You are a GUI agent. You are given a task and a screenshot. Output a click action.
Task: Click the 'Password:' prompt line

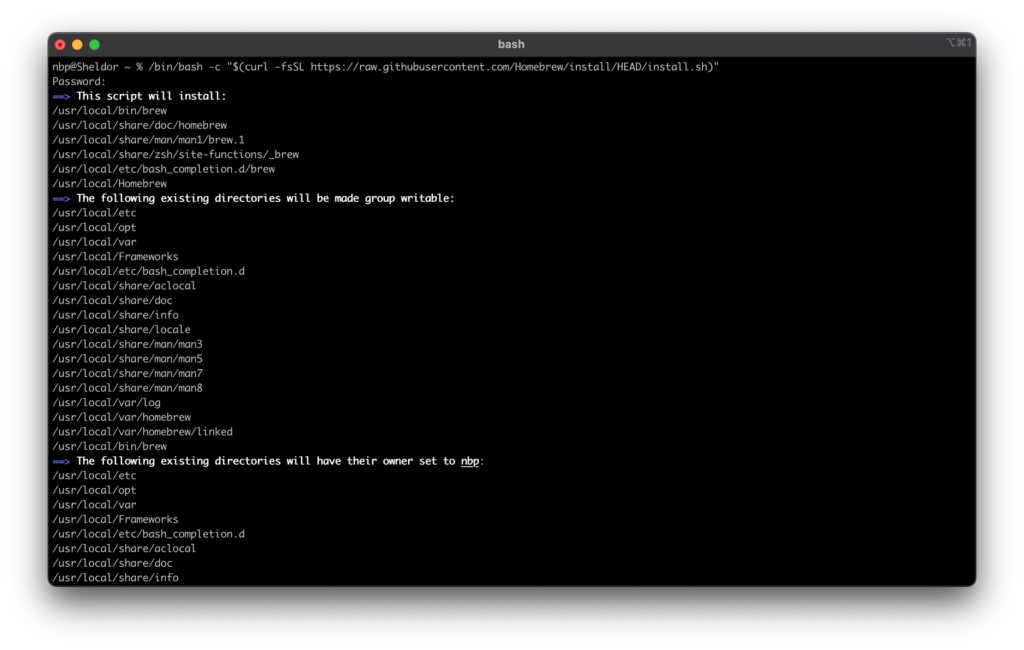point(79,82)
